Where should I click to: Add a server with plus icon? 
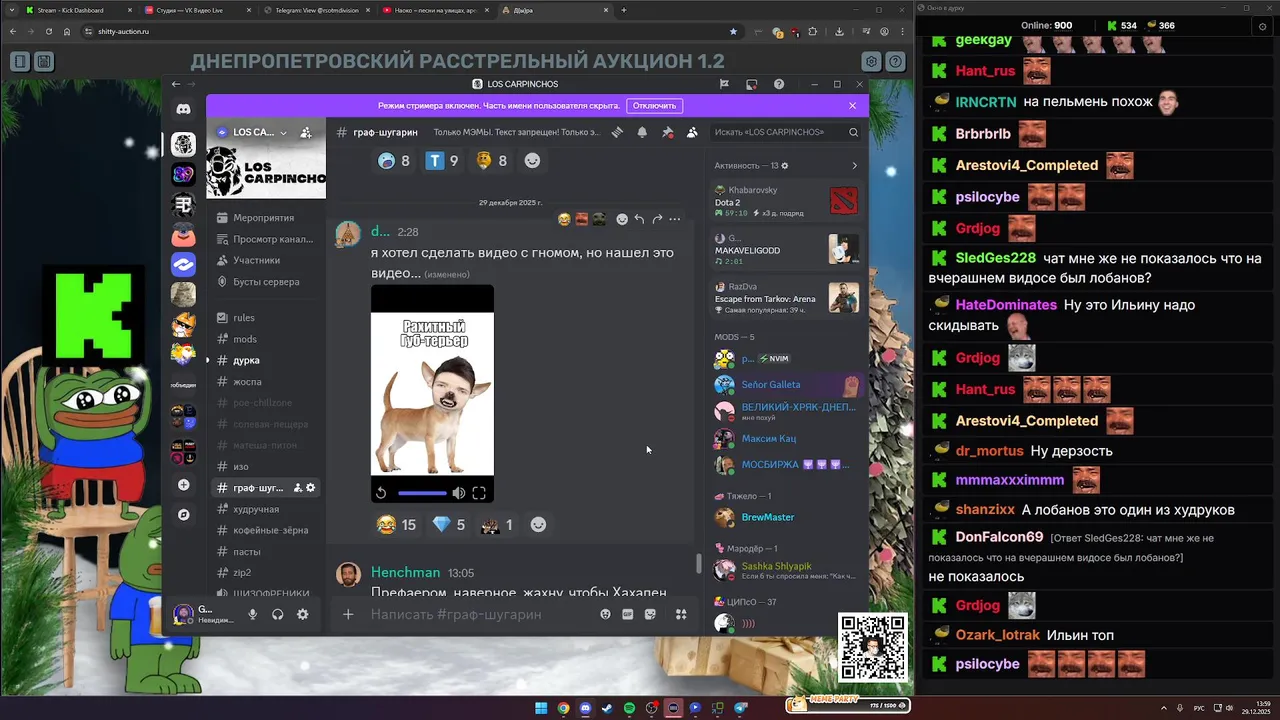pyautogui.click(x=183, y=485)
